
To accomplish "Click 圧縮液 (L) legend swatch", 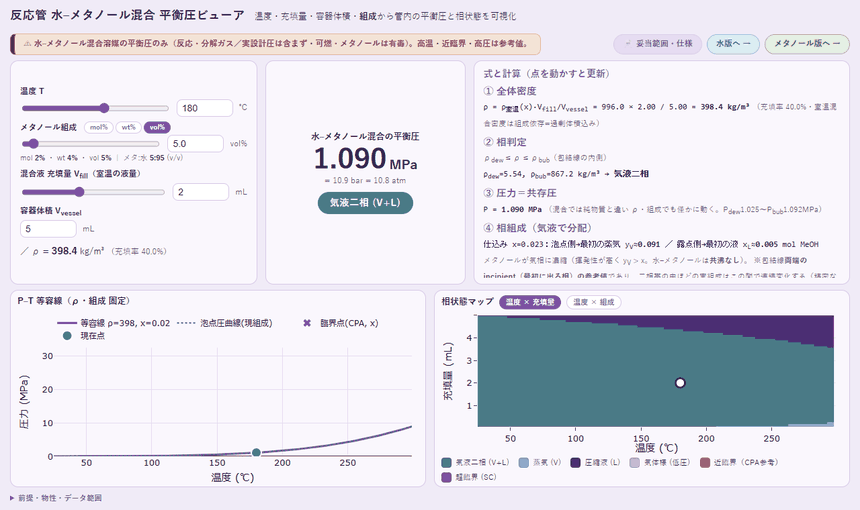I will tap(575, 462).
